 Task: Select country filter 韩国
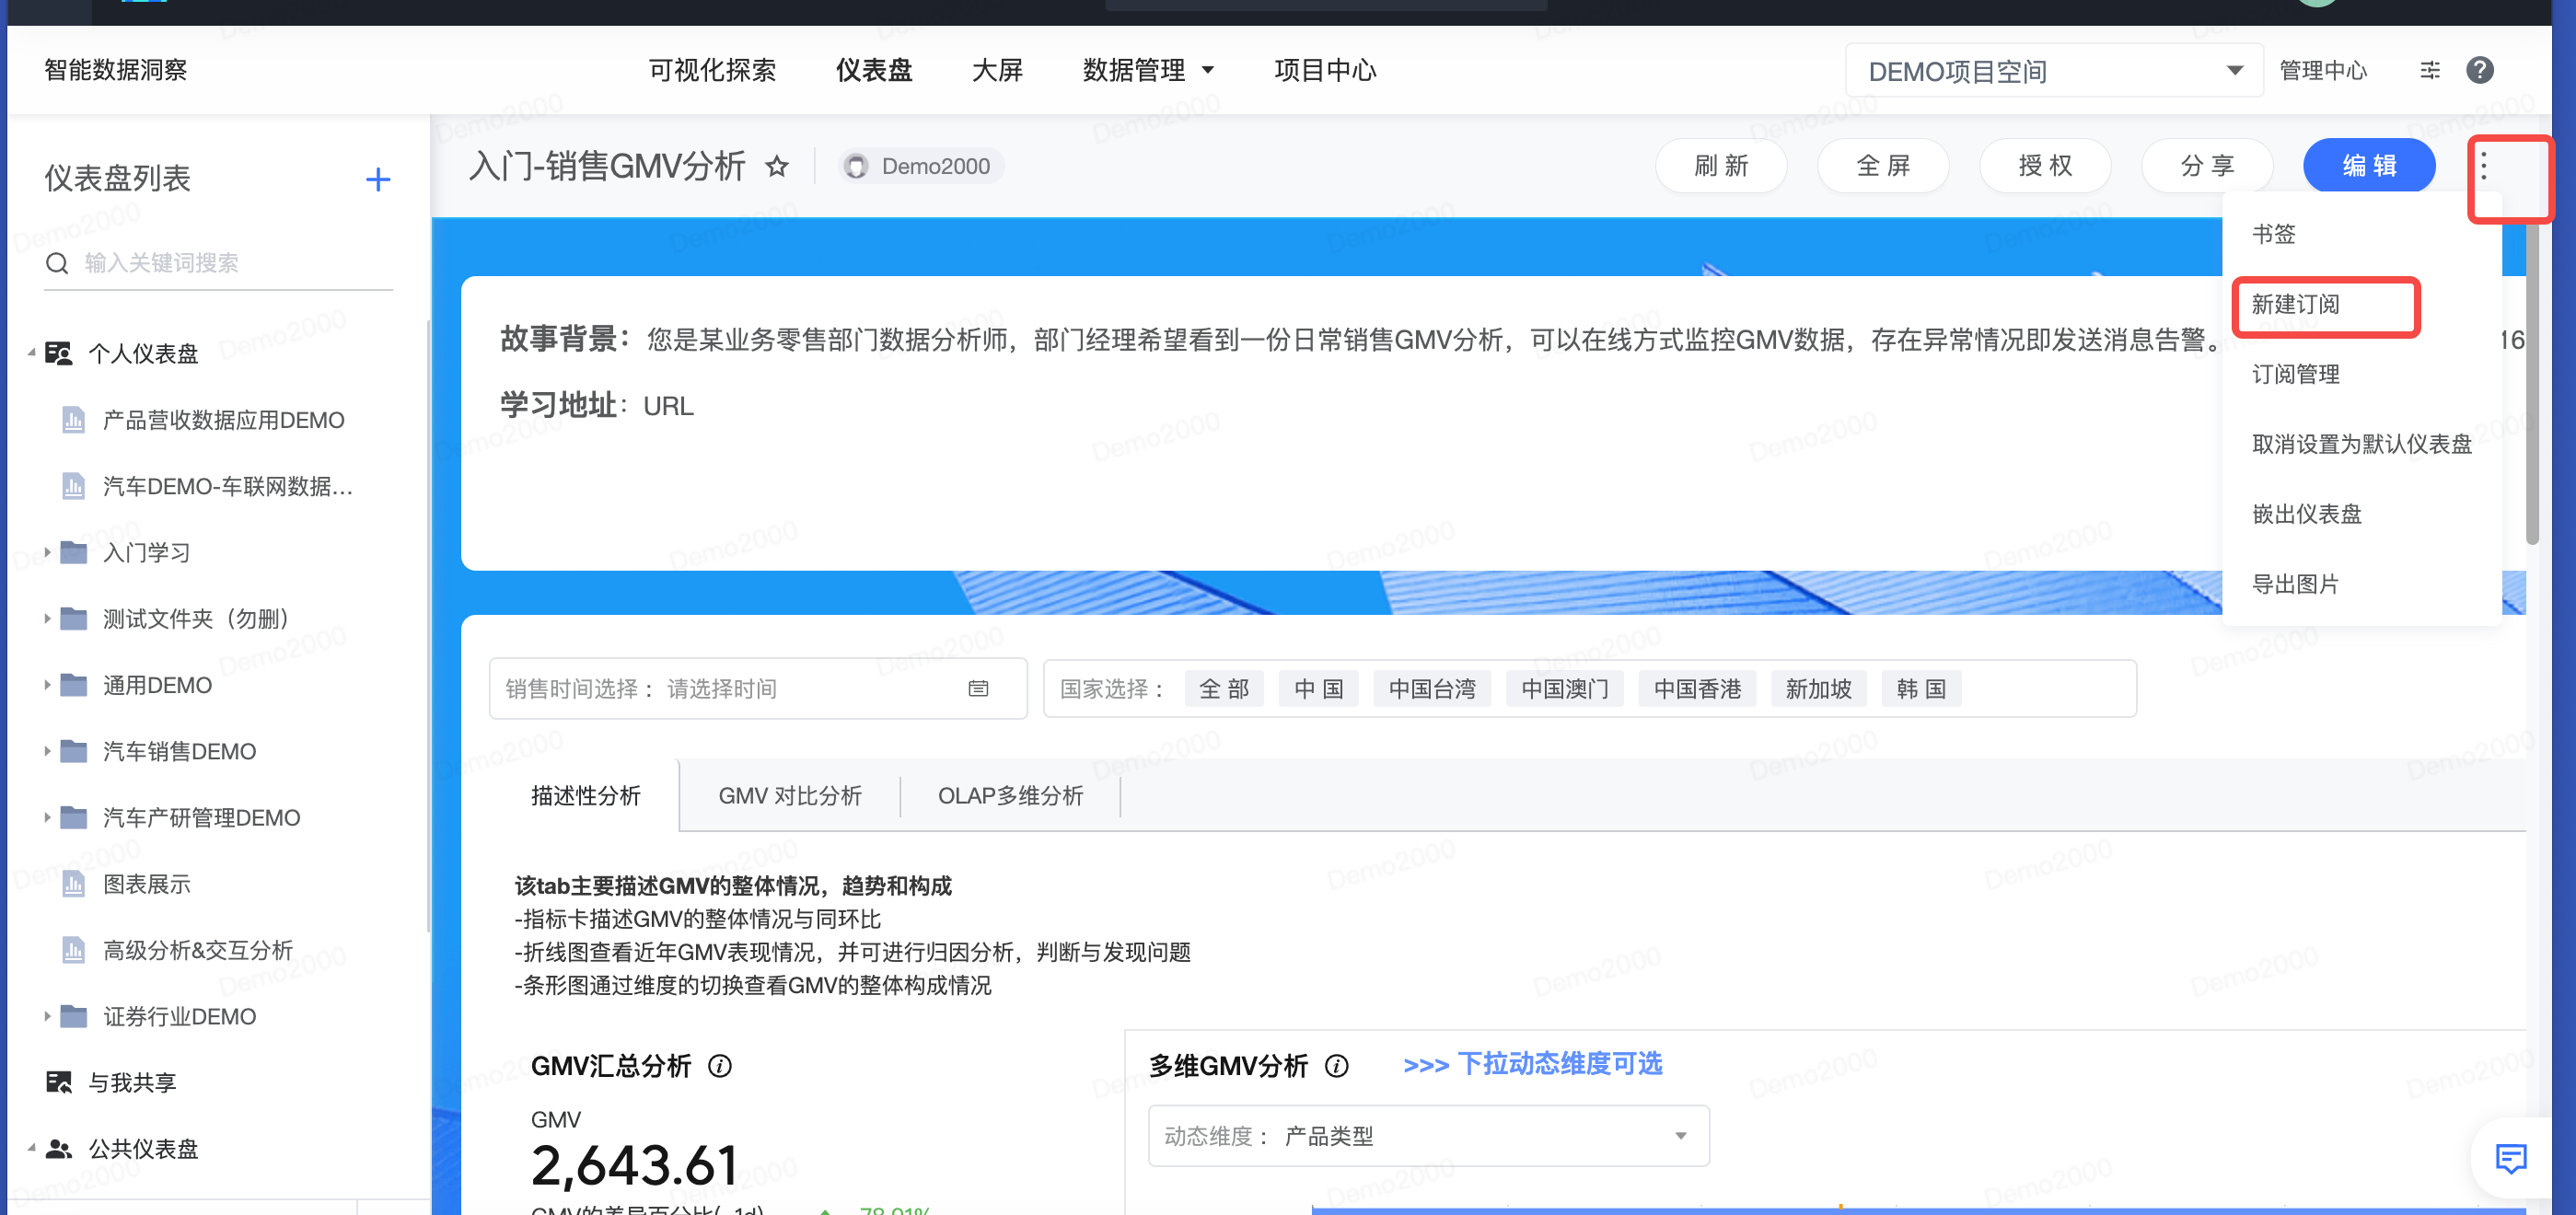click(x=1921, y=688)
